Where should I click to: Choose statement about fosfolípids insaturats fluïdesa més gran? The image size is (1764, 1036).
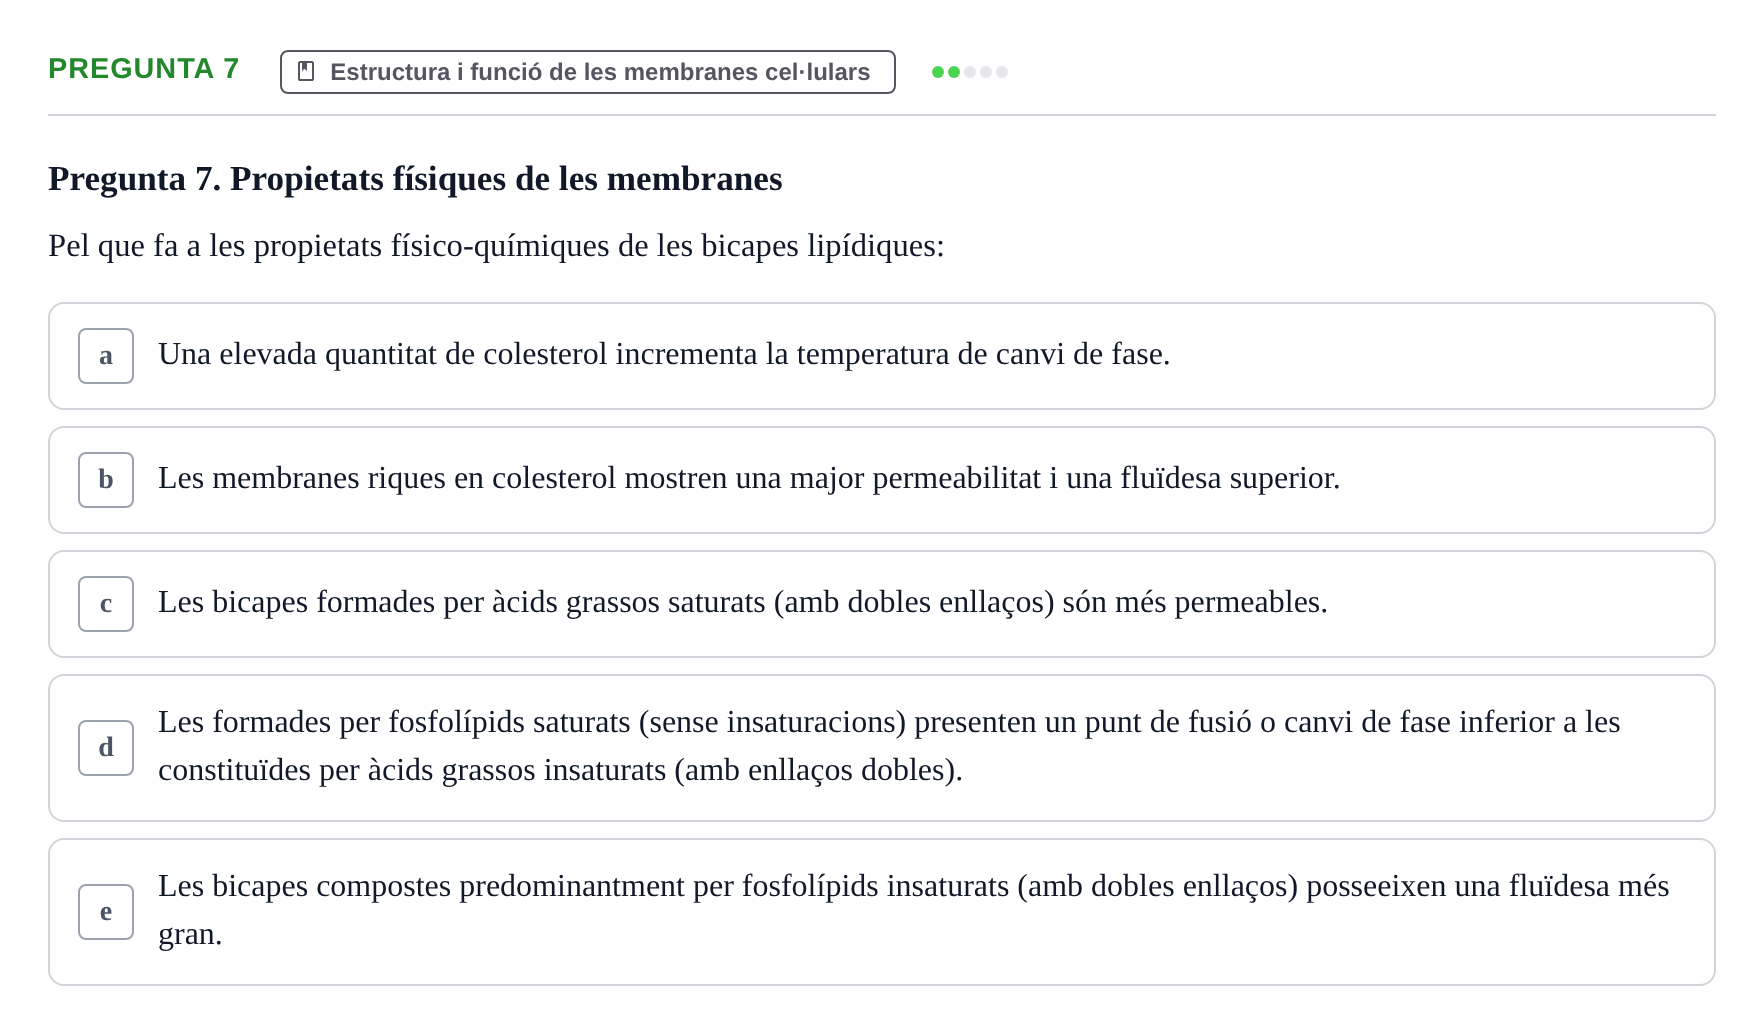(x=882, y=912)
